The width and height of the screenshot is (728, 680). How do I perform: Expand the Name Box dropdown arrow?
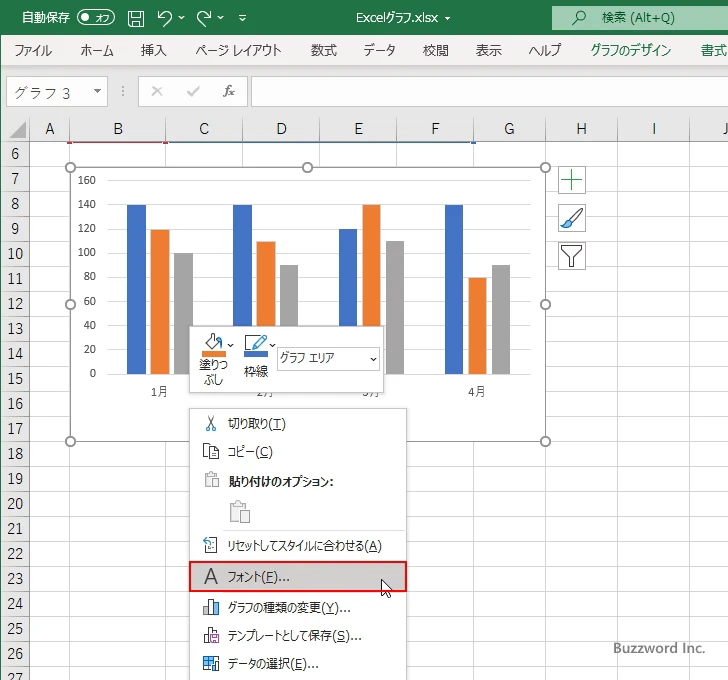coord(98,92)
